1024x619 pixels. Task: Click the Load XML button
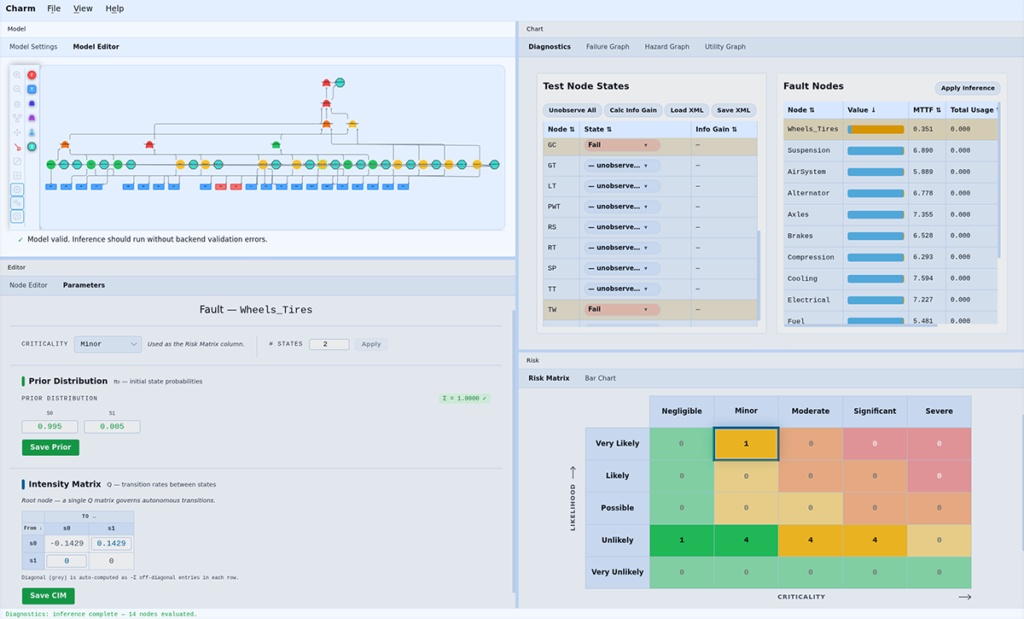[x=686, y=110]
